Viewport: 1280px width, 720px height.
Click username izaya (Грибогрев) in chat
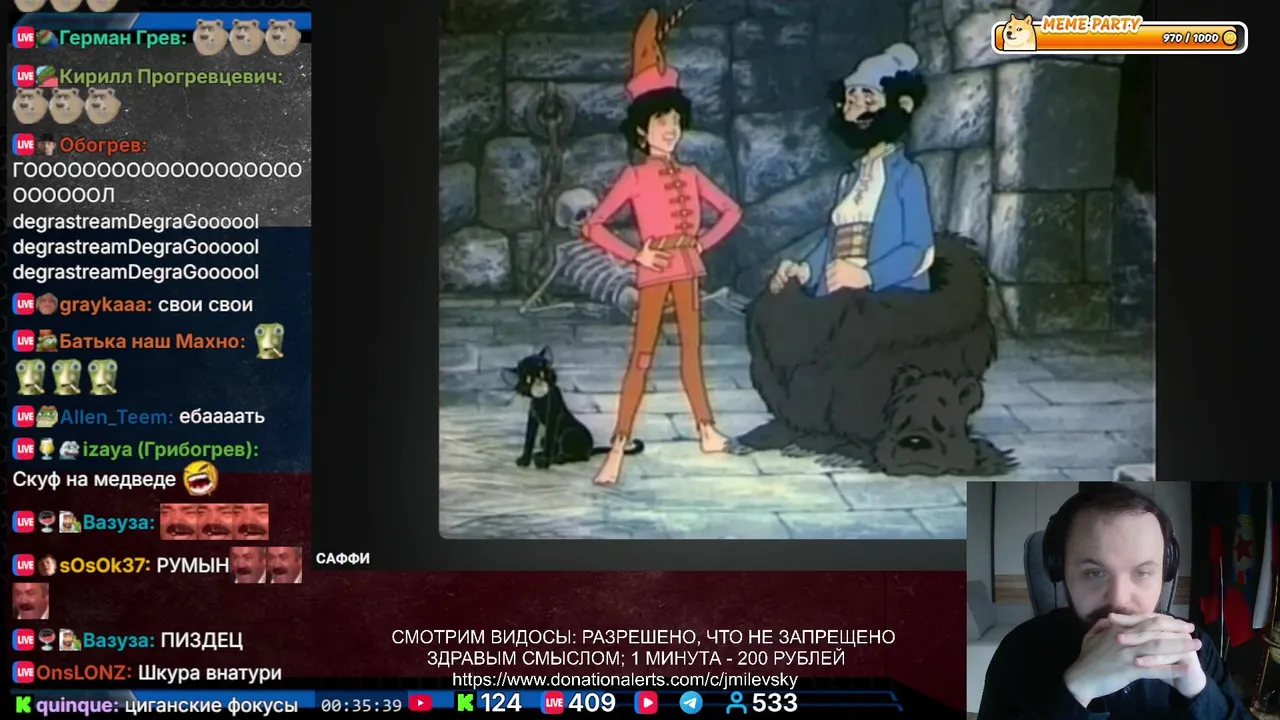point(171,450)
